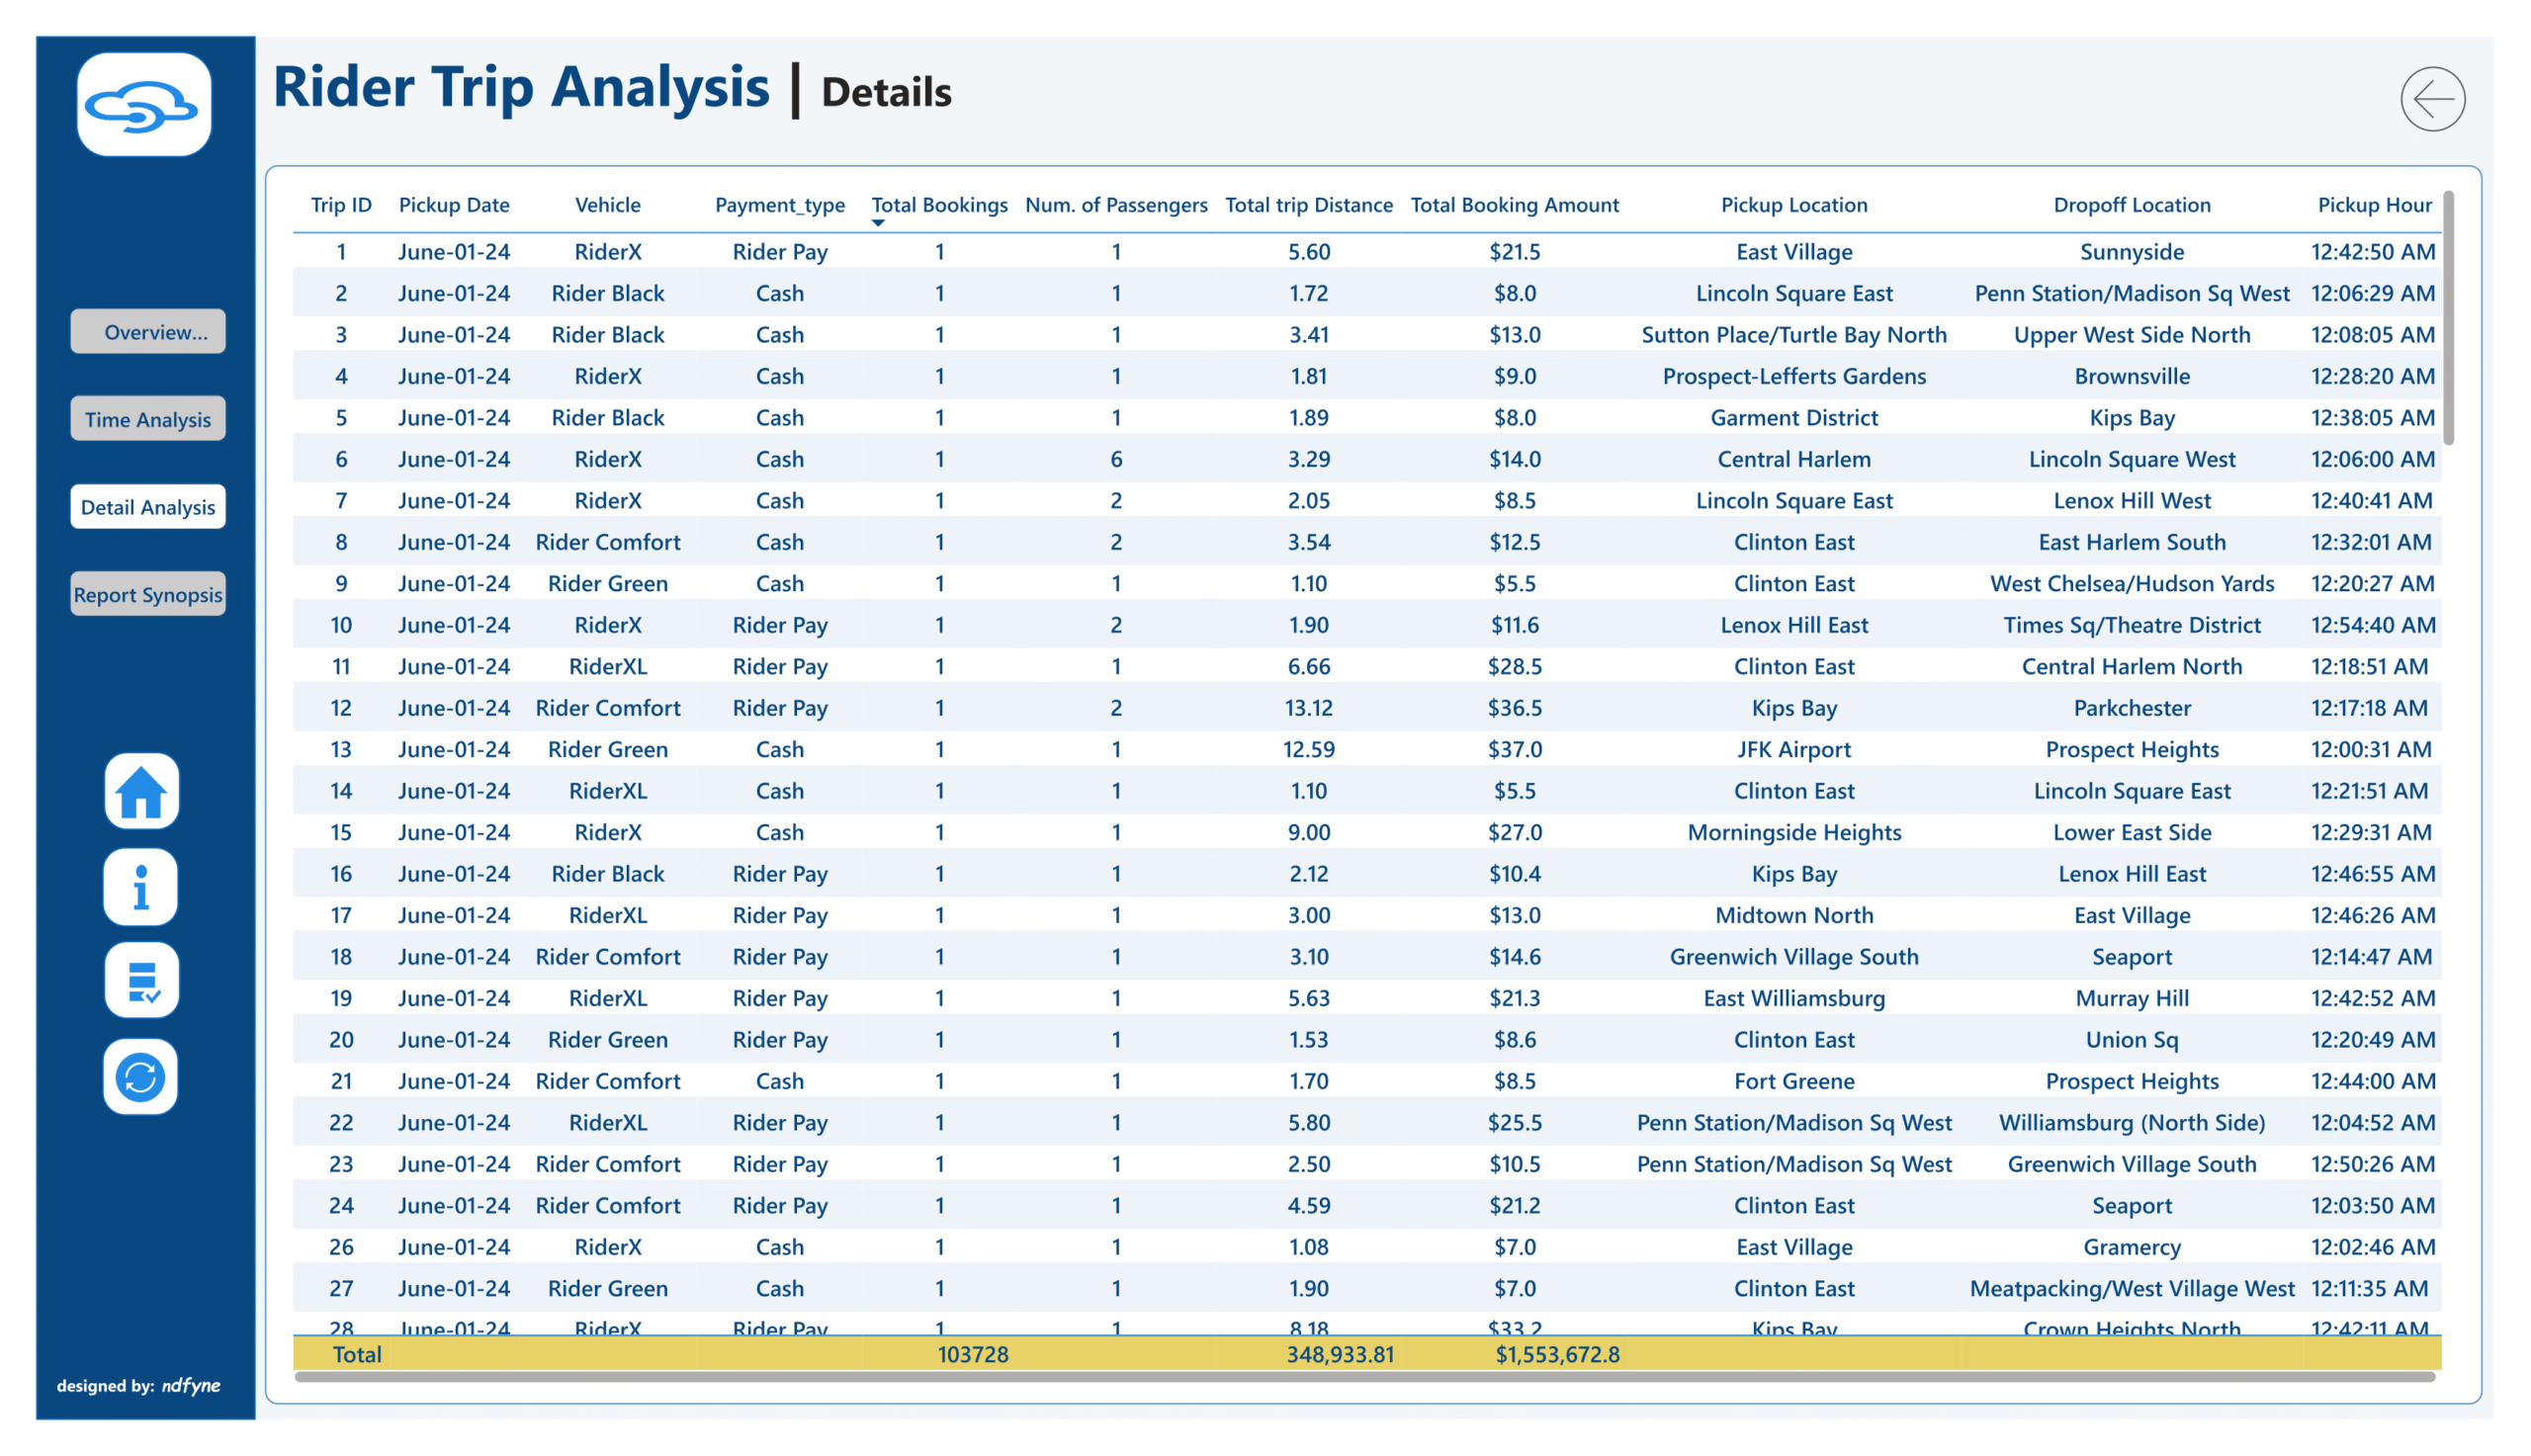Click 'Prospect-Lefferts Gardens' pickup cell

[1794, 377]
